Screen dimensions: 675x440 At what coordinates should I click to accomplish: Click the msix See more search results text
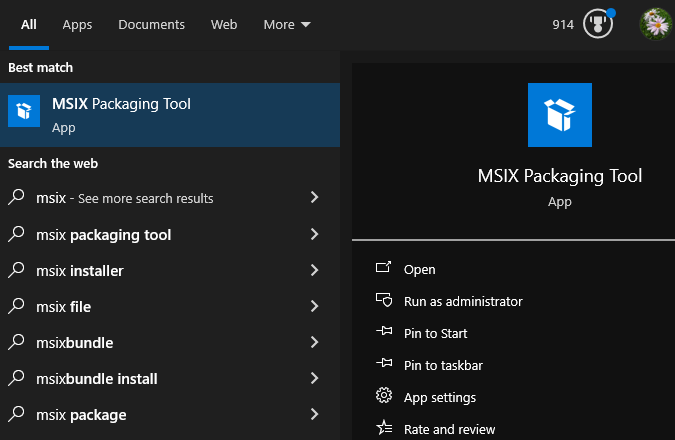click(125, 198)
